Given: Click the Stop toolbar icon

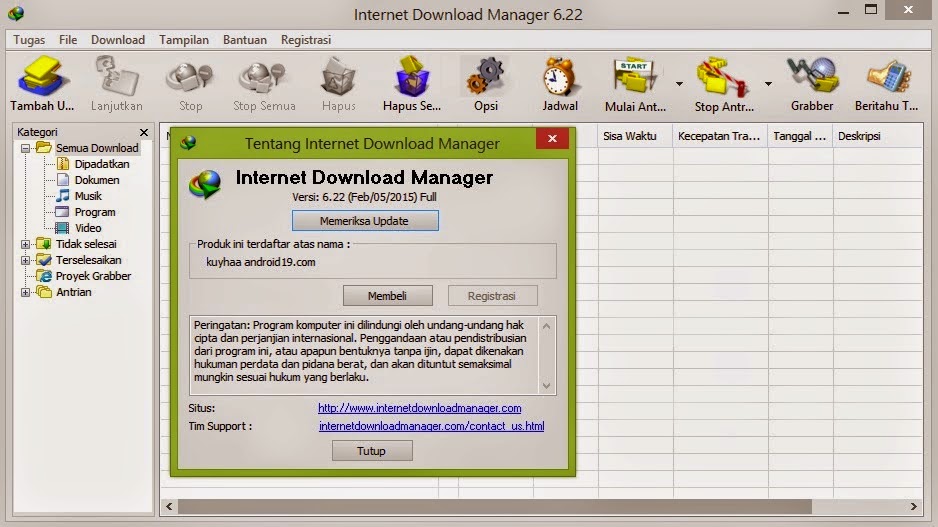Looking at the screenshot, I should (190, 77).
